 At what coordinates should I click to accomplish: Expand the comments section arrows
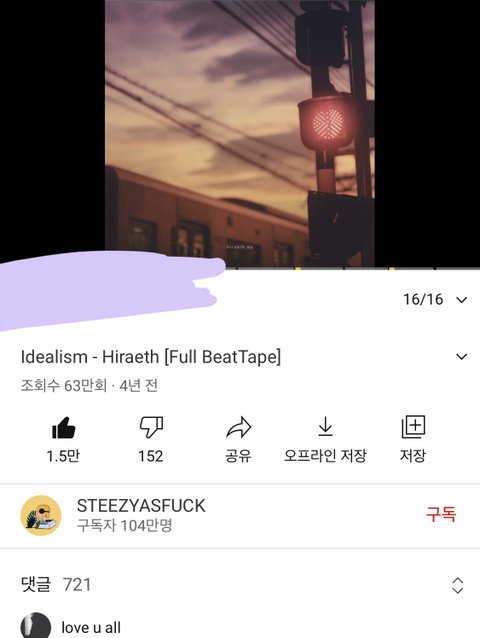(458, 586)
